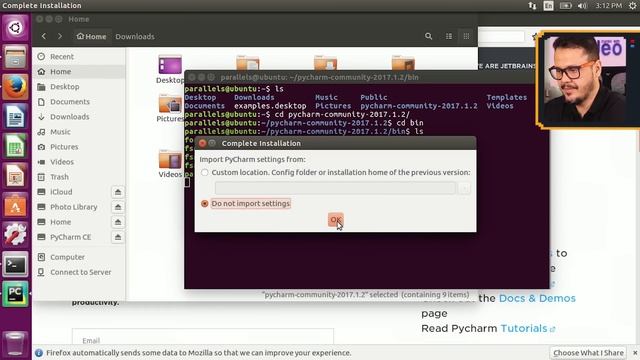Eject the Photo Library volume
This screenshot has width=640, height=360.
pos(118,207)
